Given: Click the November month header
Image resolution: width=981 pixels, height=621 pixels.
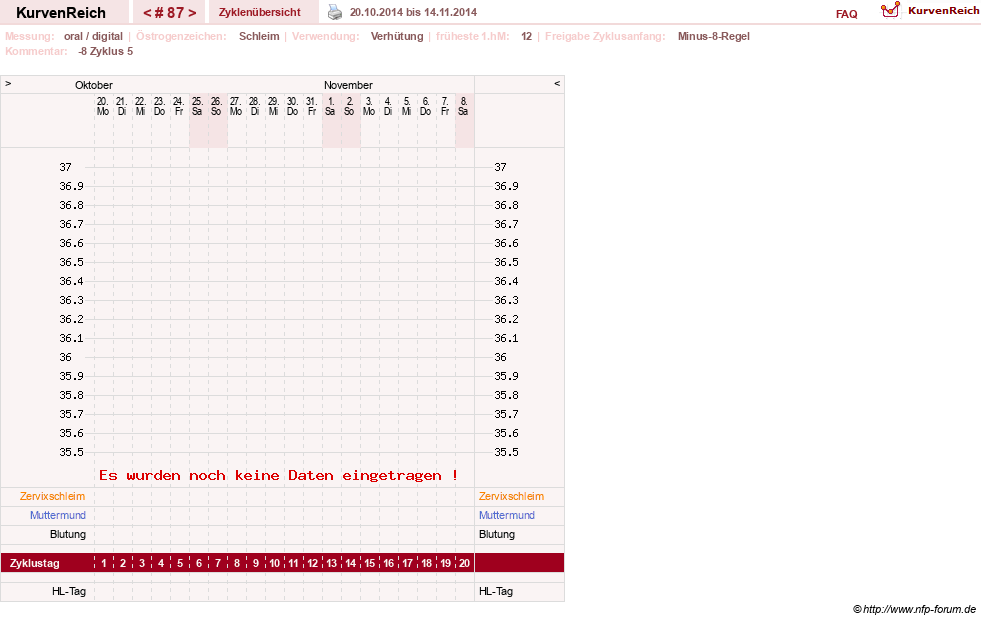Looking at the screenshot, I should (x=348, y=85).
